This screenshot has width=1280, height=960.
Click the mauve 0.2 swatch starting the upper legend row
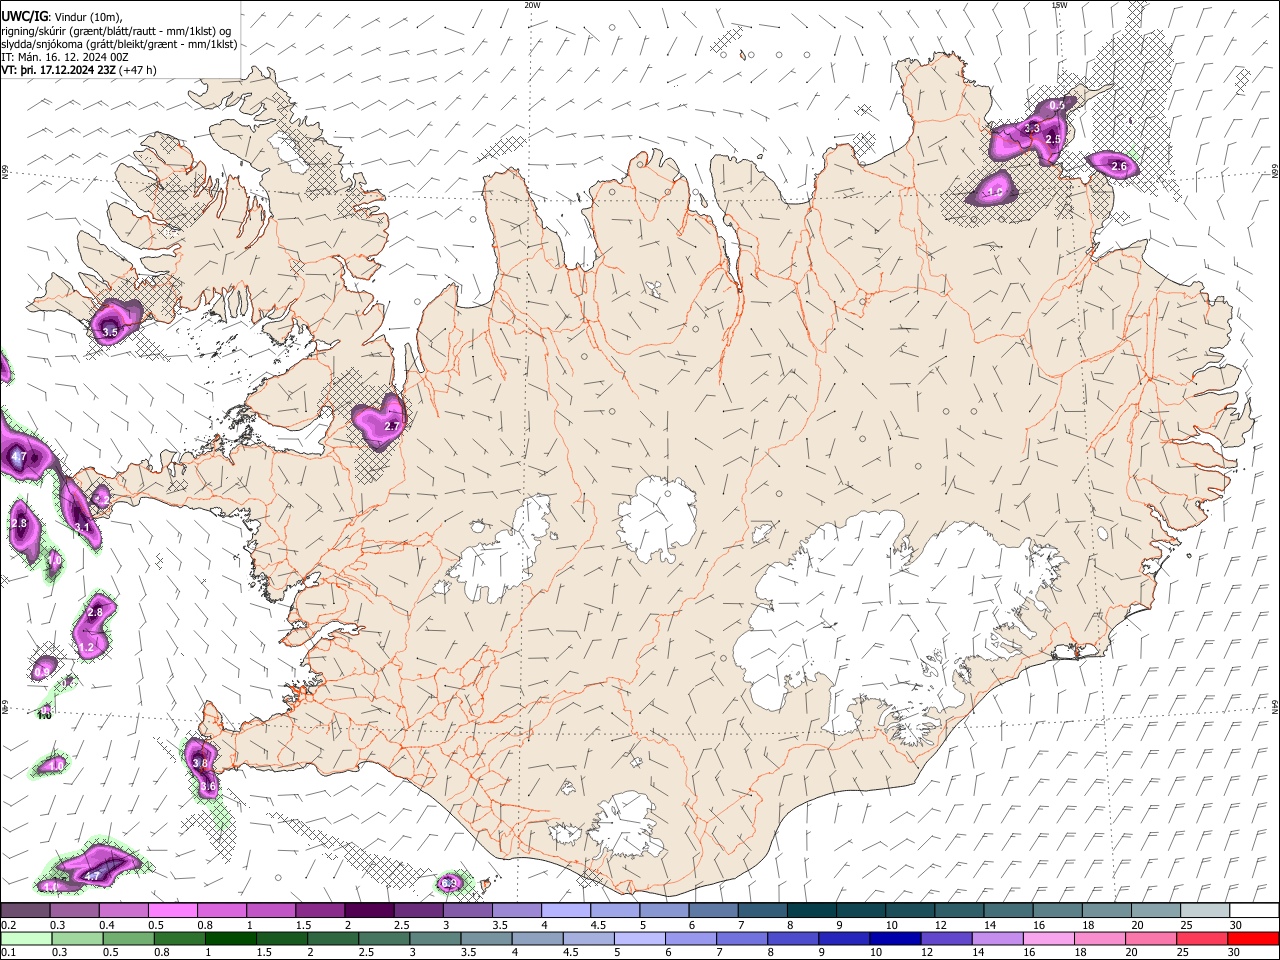(25, 910)
